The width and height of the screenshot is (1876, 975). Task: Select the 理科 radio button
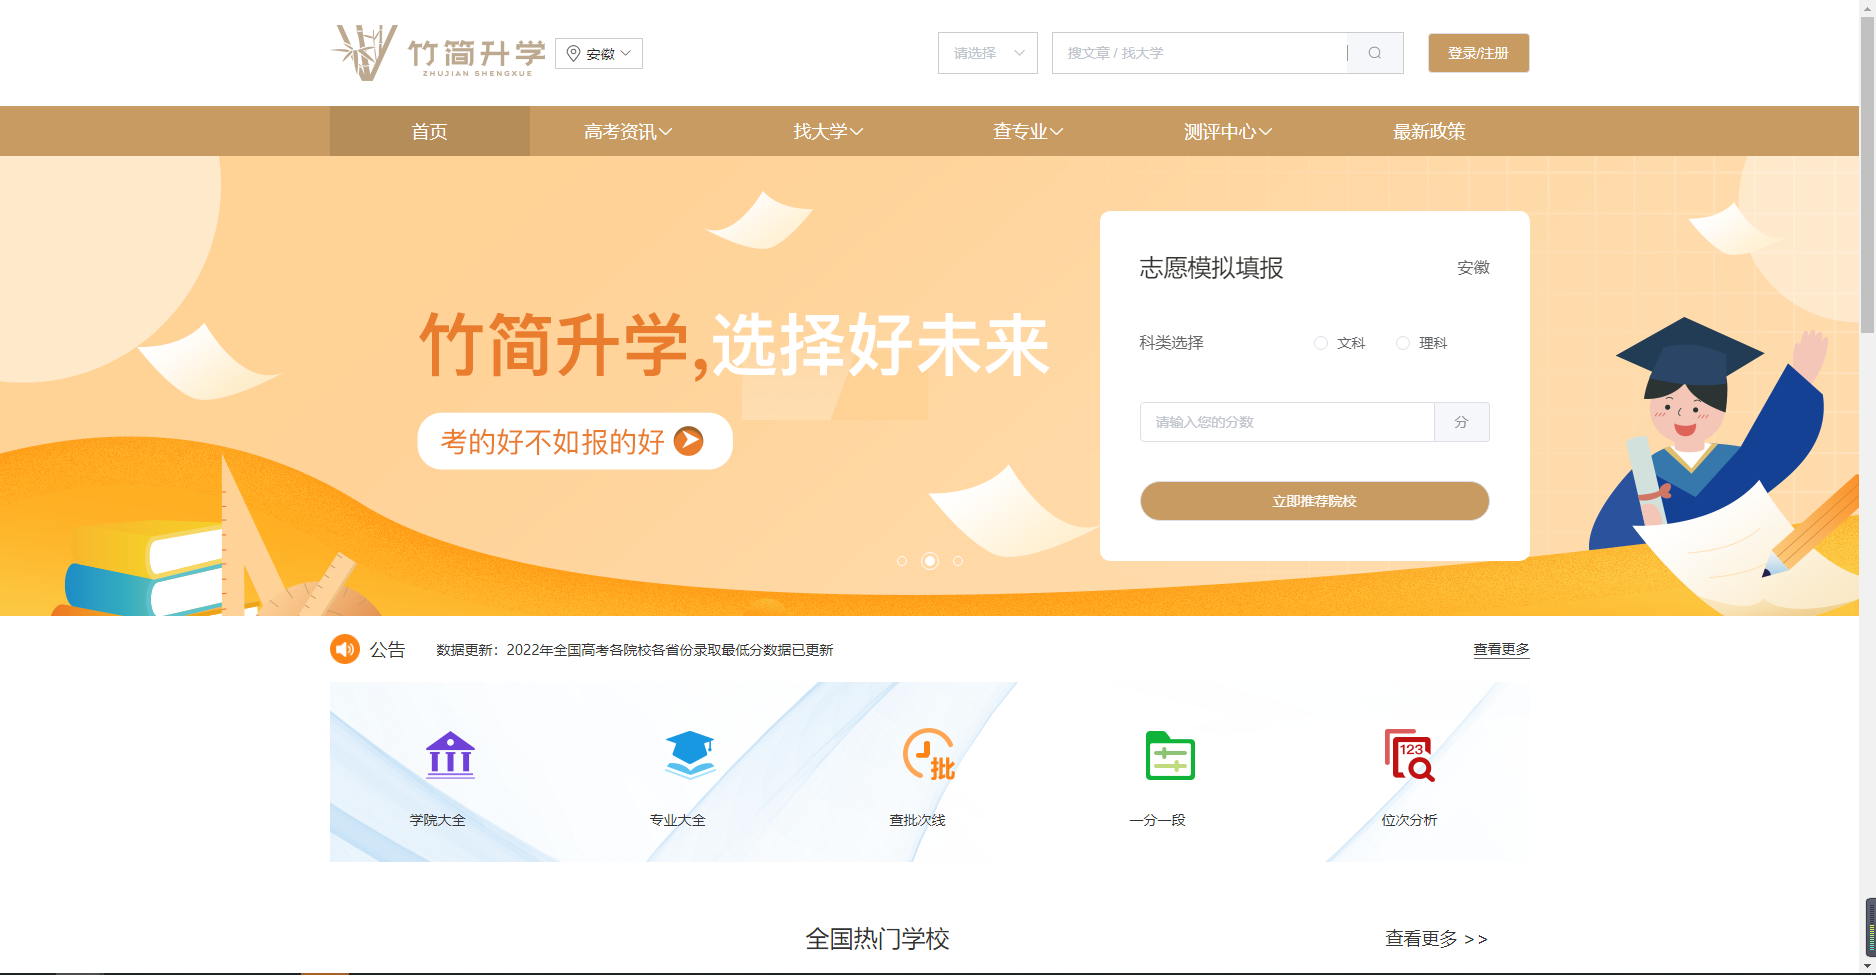point(1403,342)
